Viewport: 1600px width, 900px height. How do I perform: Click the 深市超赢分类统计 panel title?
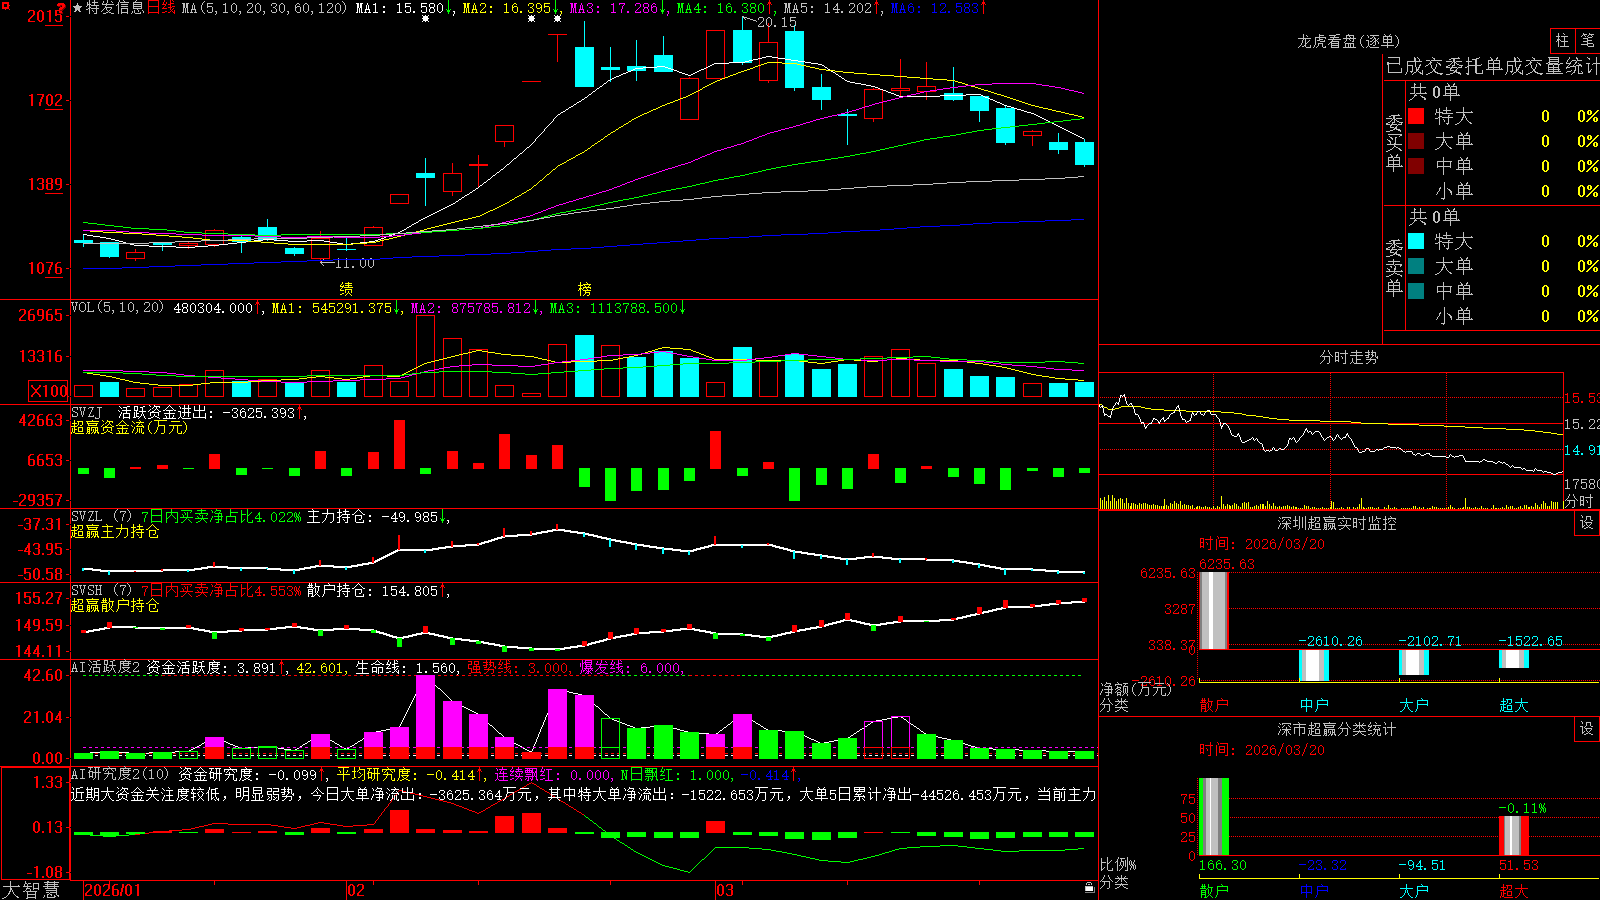pyautogui.click(x=1337, y=729)
